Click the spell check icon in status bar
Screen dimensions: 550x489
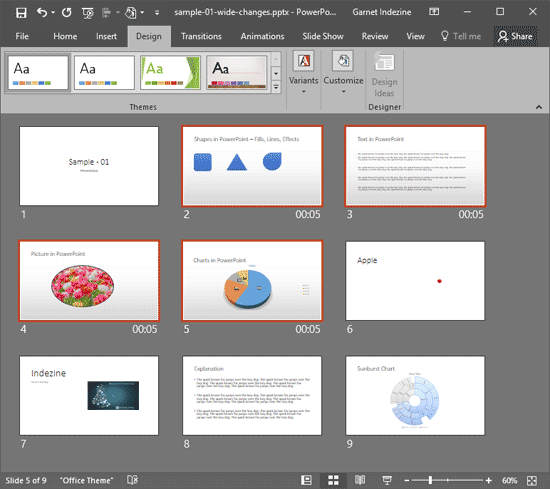pyautogui.click(x=132, y=480)
